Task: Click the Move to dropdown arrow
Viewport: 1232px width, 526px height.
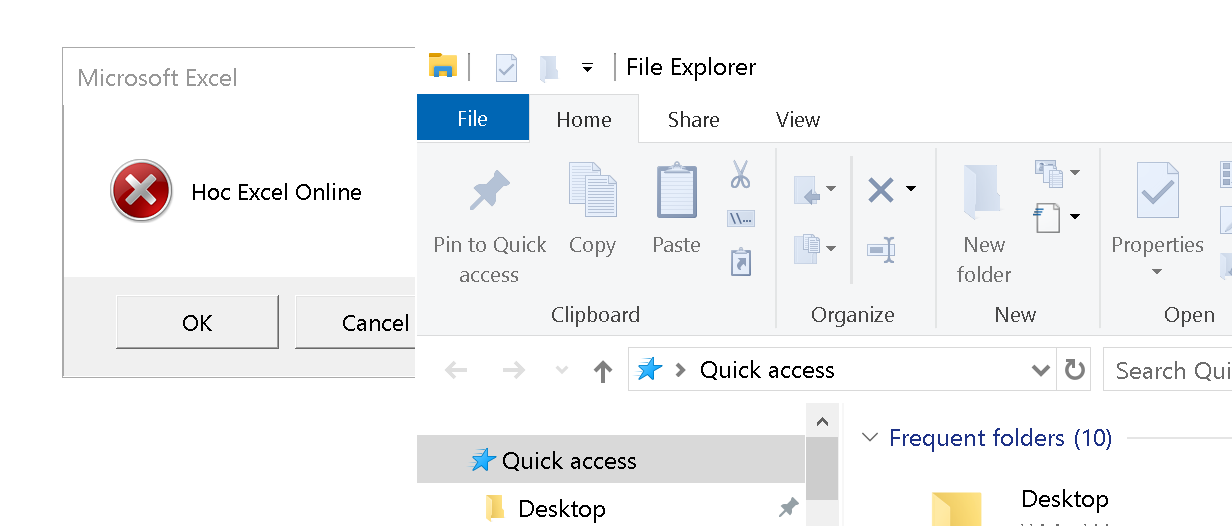Action: coord(831,189)
